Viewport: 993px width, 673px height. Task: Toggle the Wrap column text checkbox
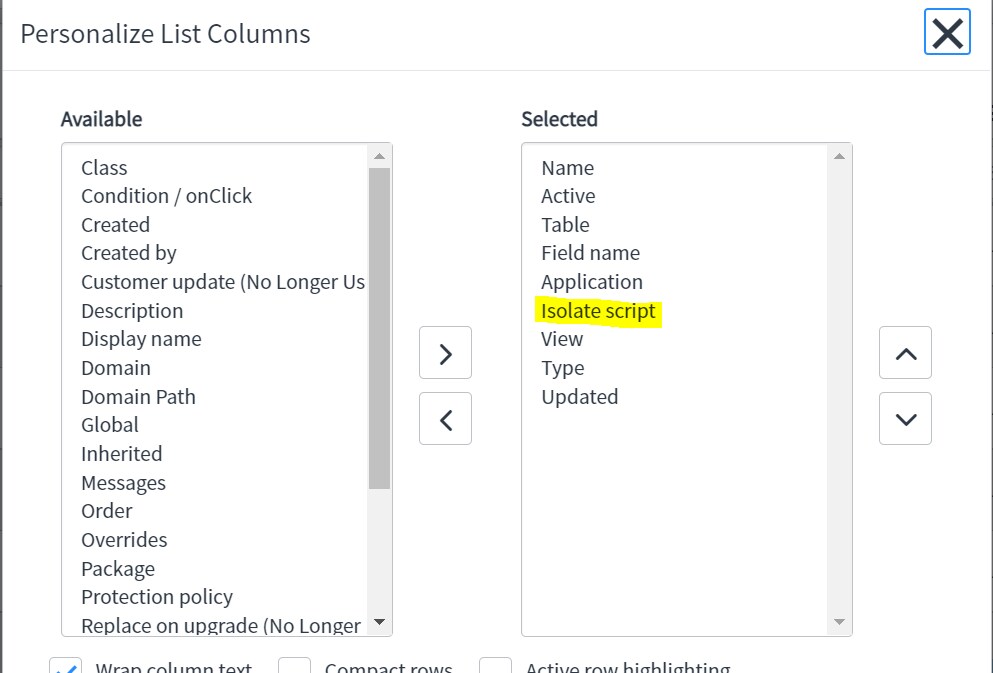(x=66, y=665)
